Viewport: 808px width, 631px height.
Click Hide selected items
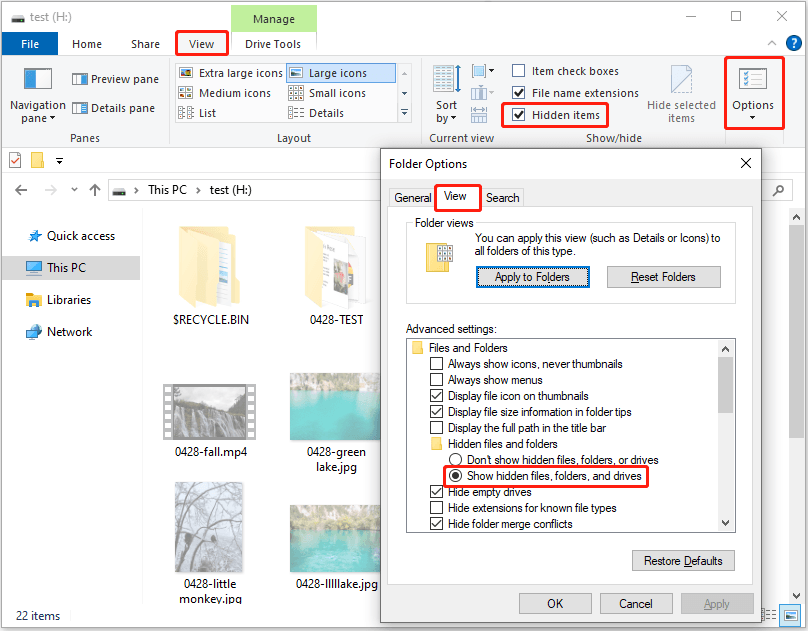coord(681,95)
